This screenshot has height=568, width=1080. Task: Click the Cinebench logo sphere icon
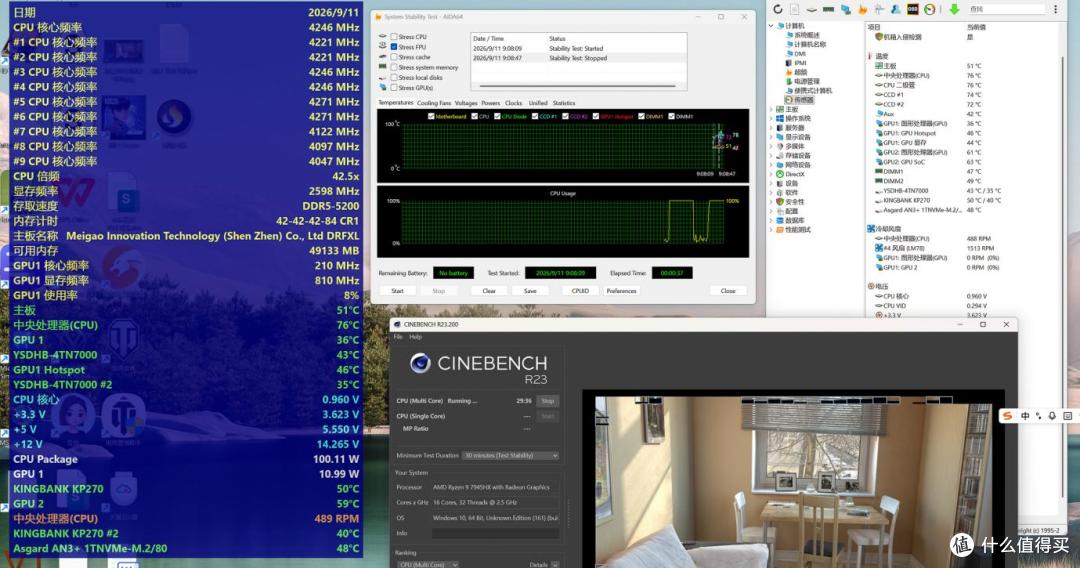click(x=420, y=363)
